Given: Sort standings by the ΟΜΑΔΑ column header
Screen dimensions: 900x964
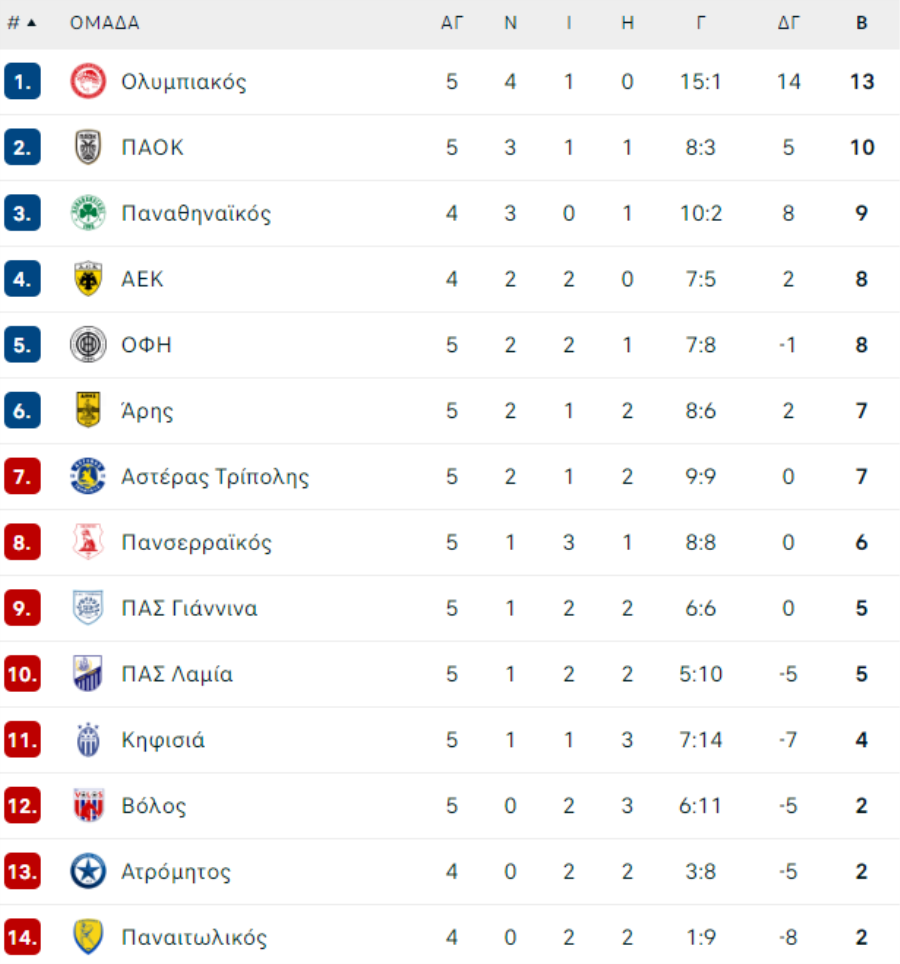Looking at the screenshot, I should click(x=105, y=23).
